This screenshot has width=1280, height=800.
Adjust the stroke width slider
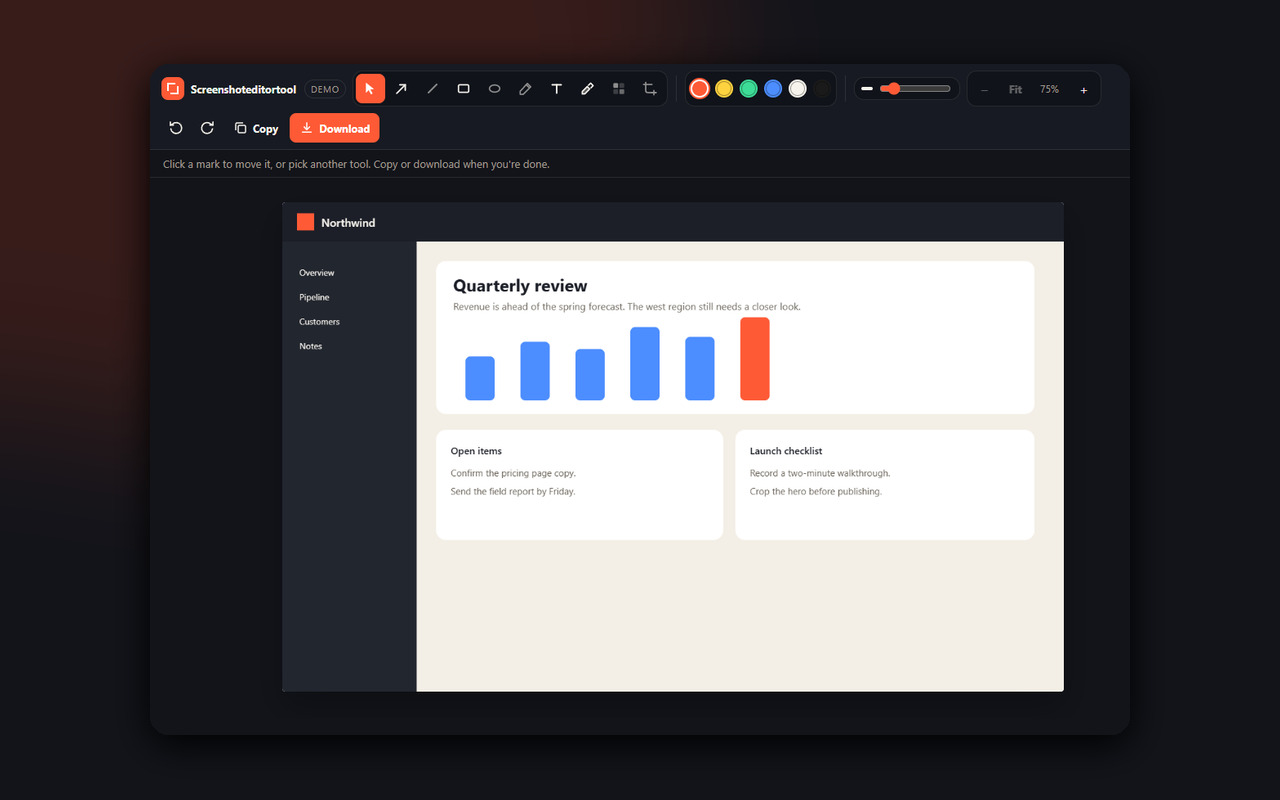tap(915, 89)
